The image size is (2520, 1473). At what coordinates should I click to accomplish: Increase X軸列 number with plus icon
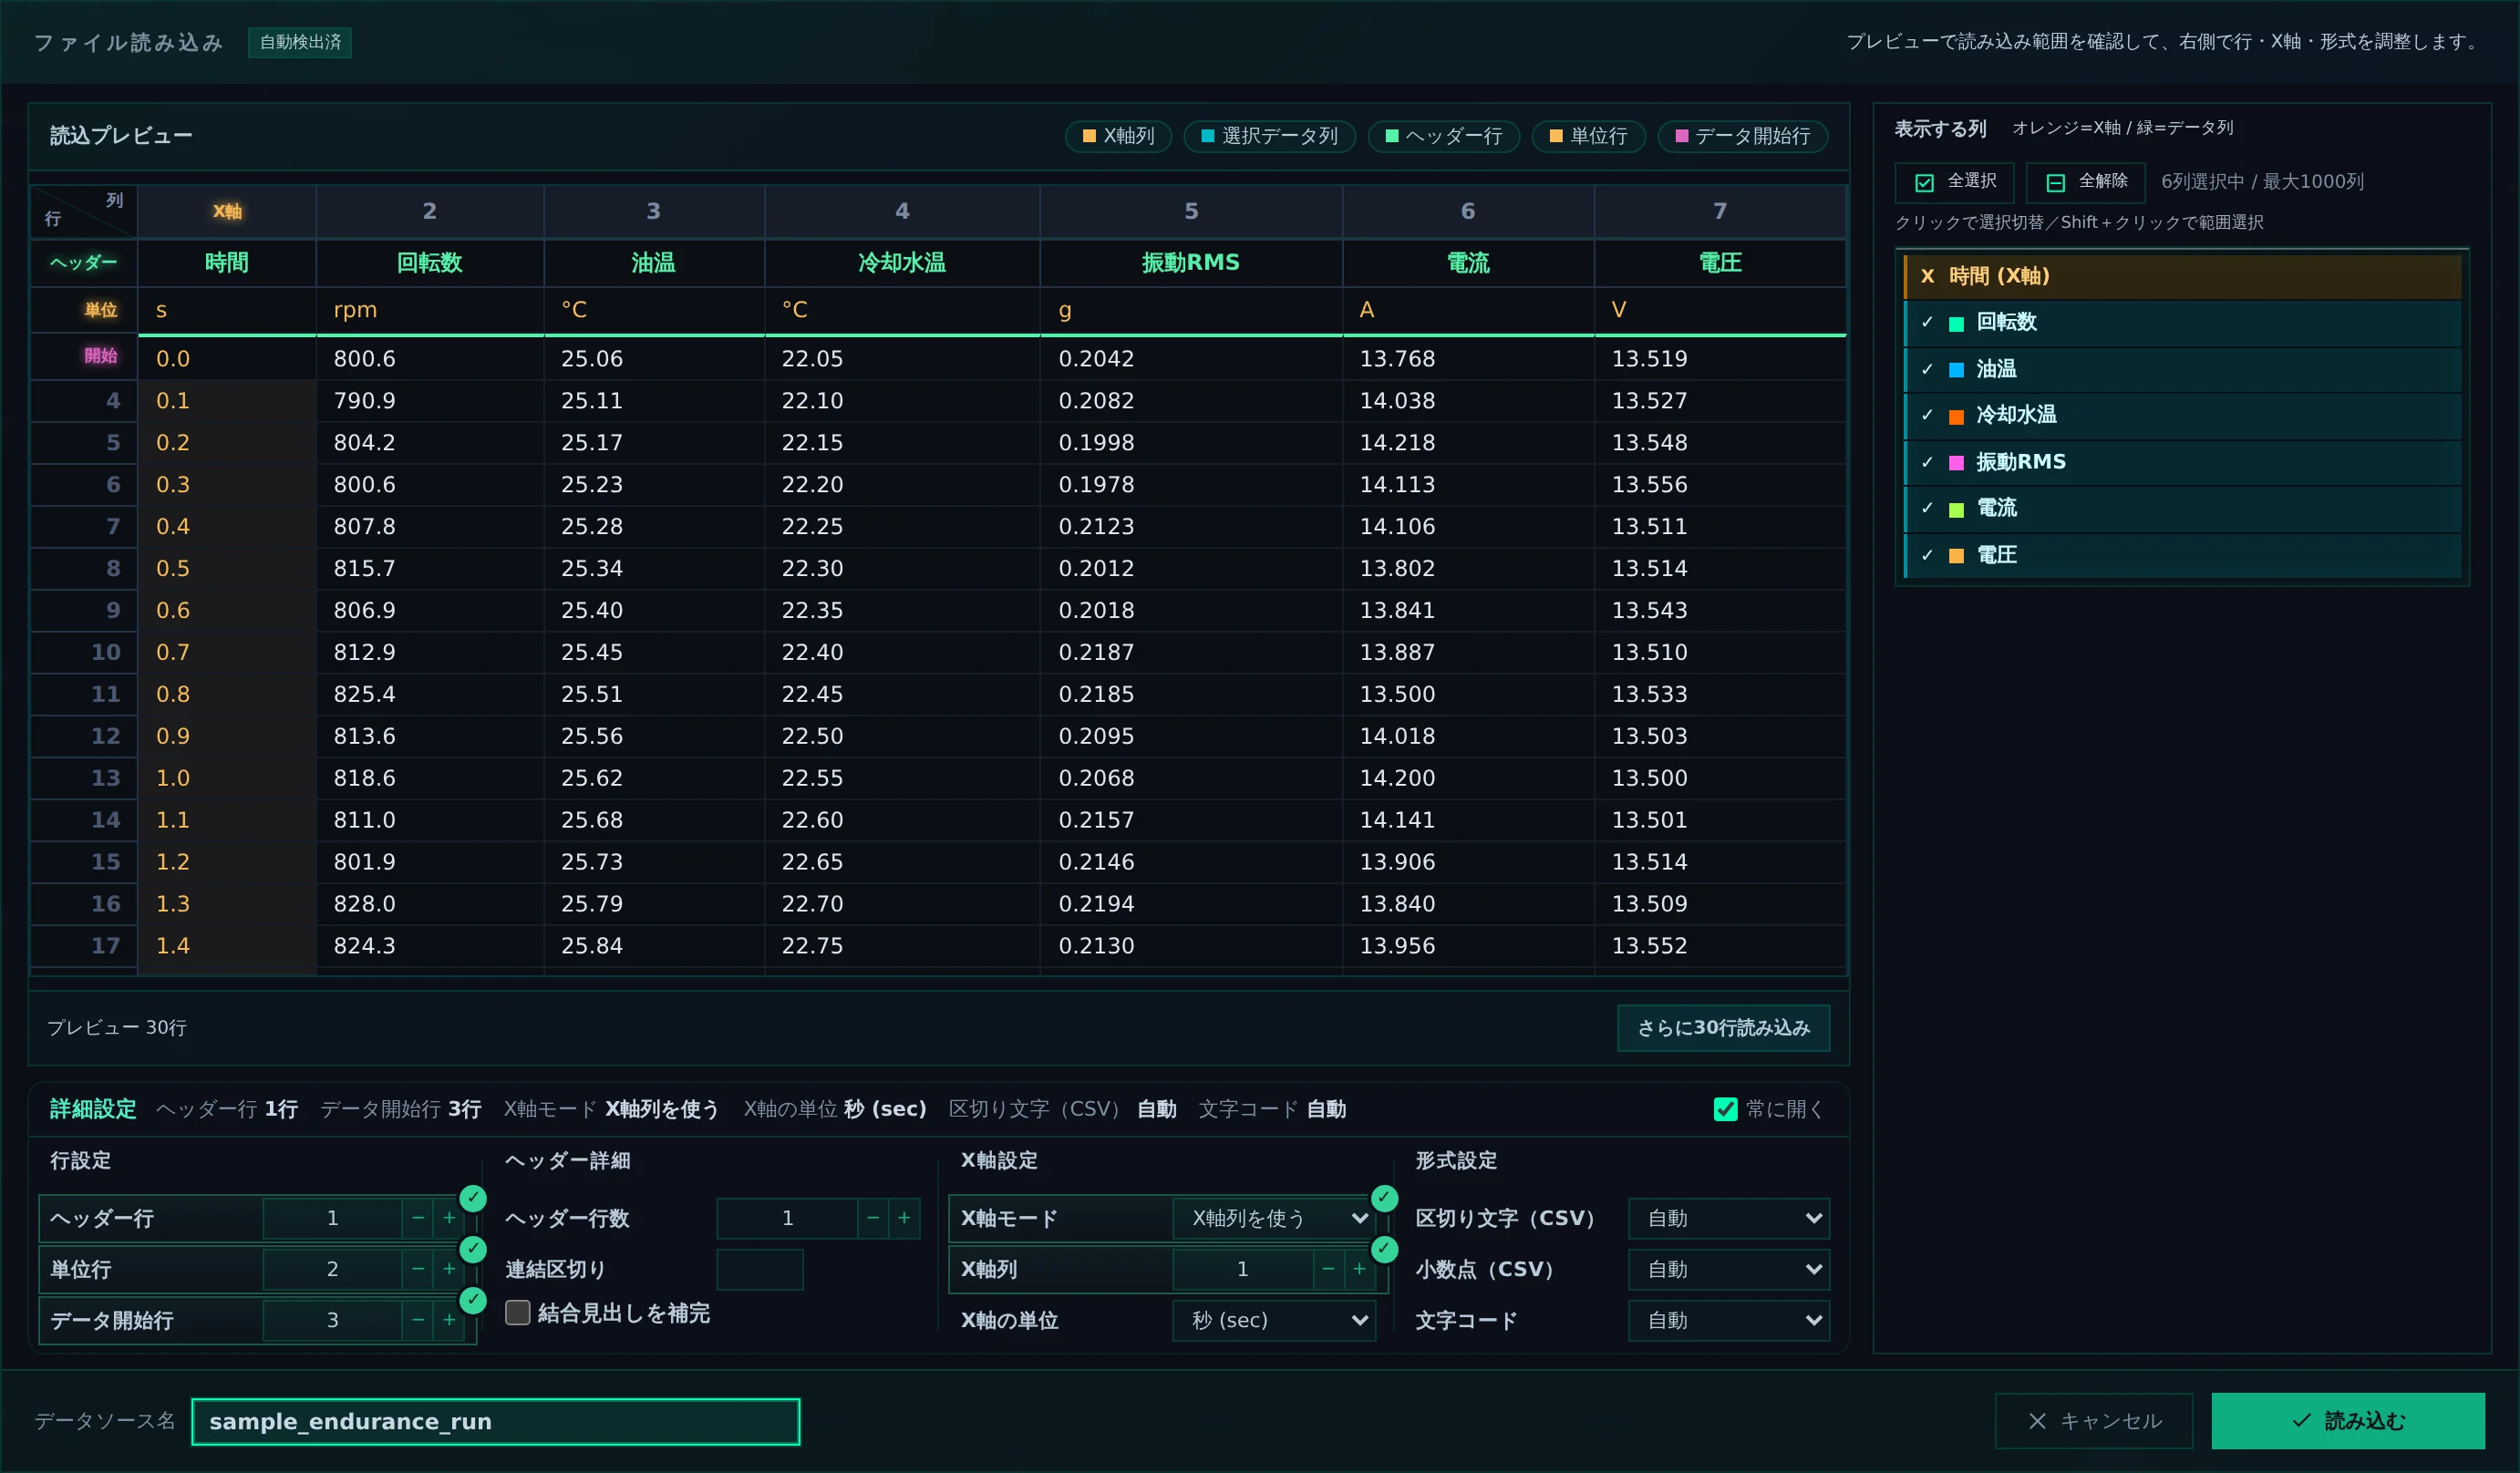click(x=1359, y=1269)
